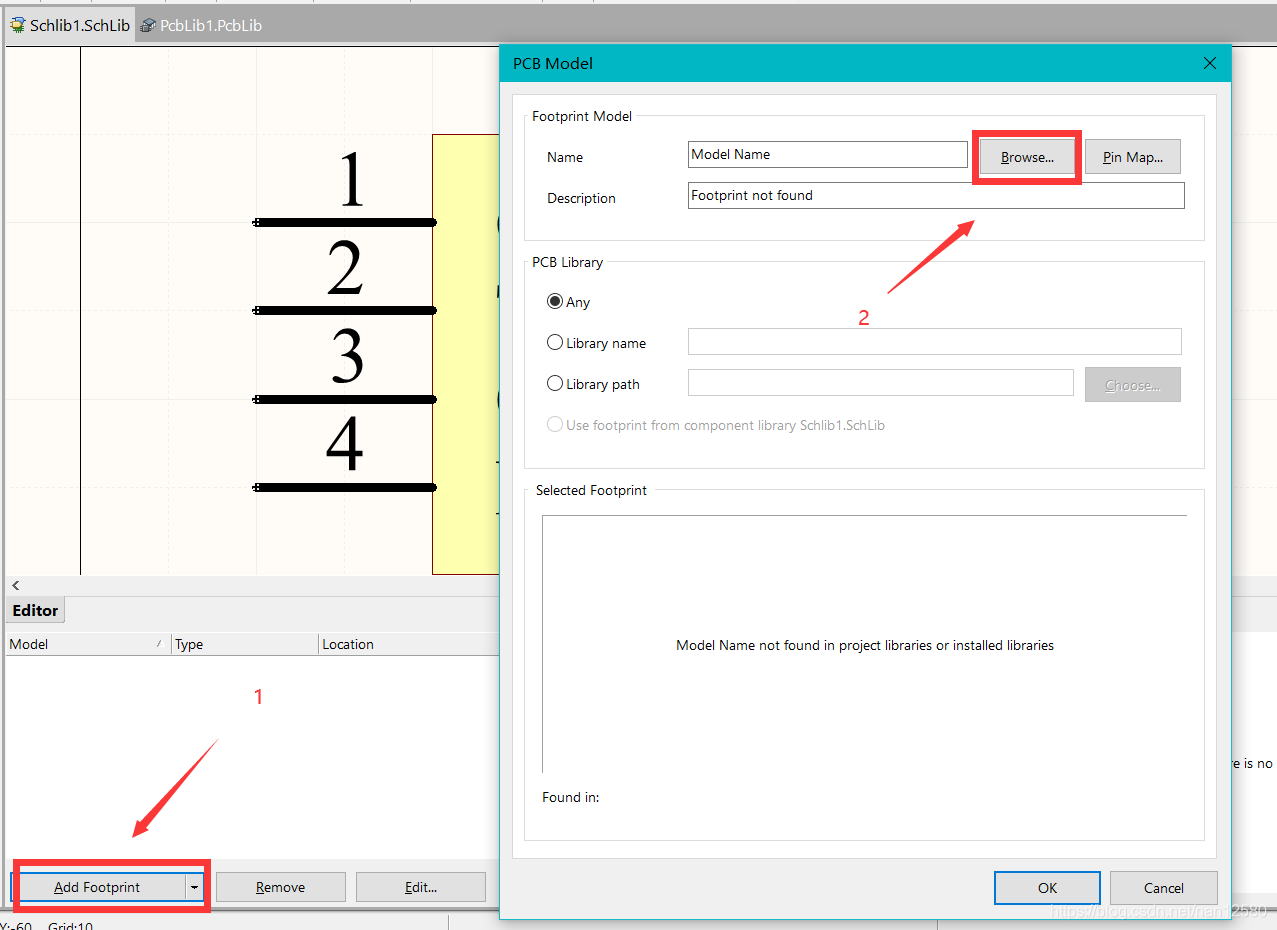Open the Add Footprint dropdown arrow
Viewport: 1277px width, 930px height.
pyautogui.click(x=194, y=887)
